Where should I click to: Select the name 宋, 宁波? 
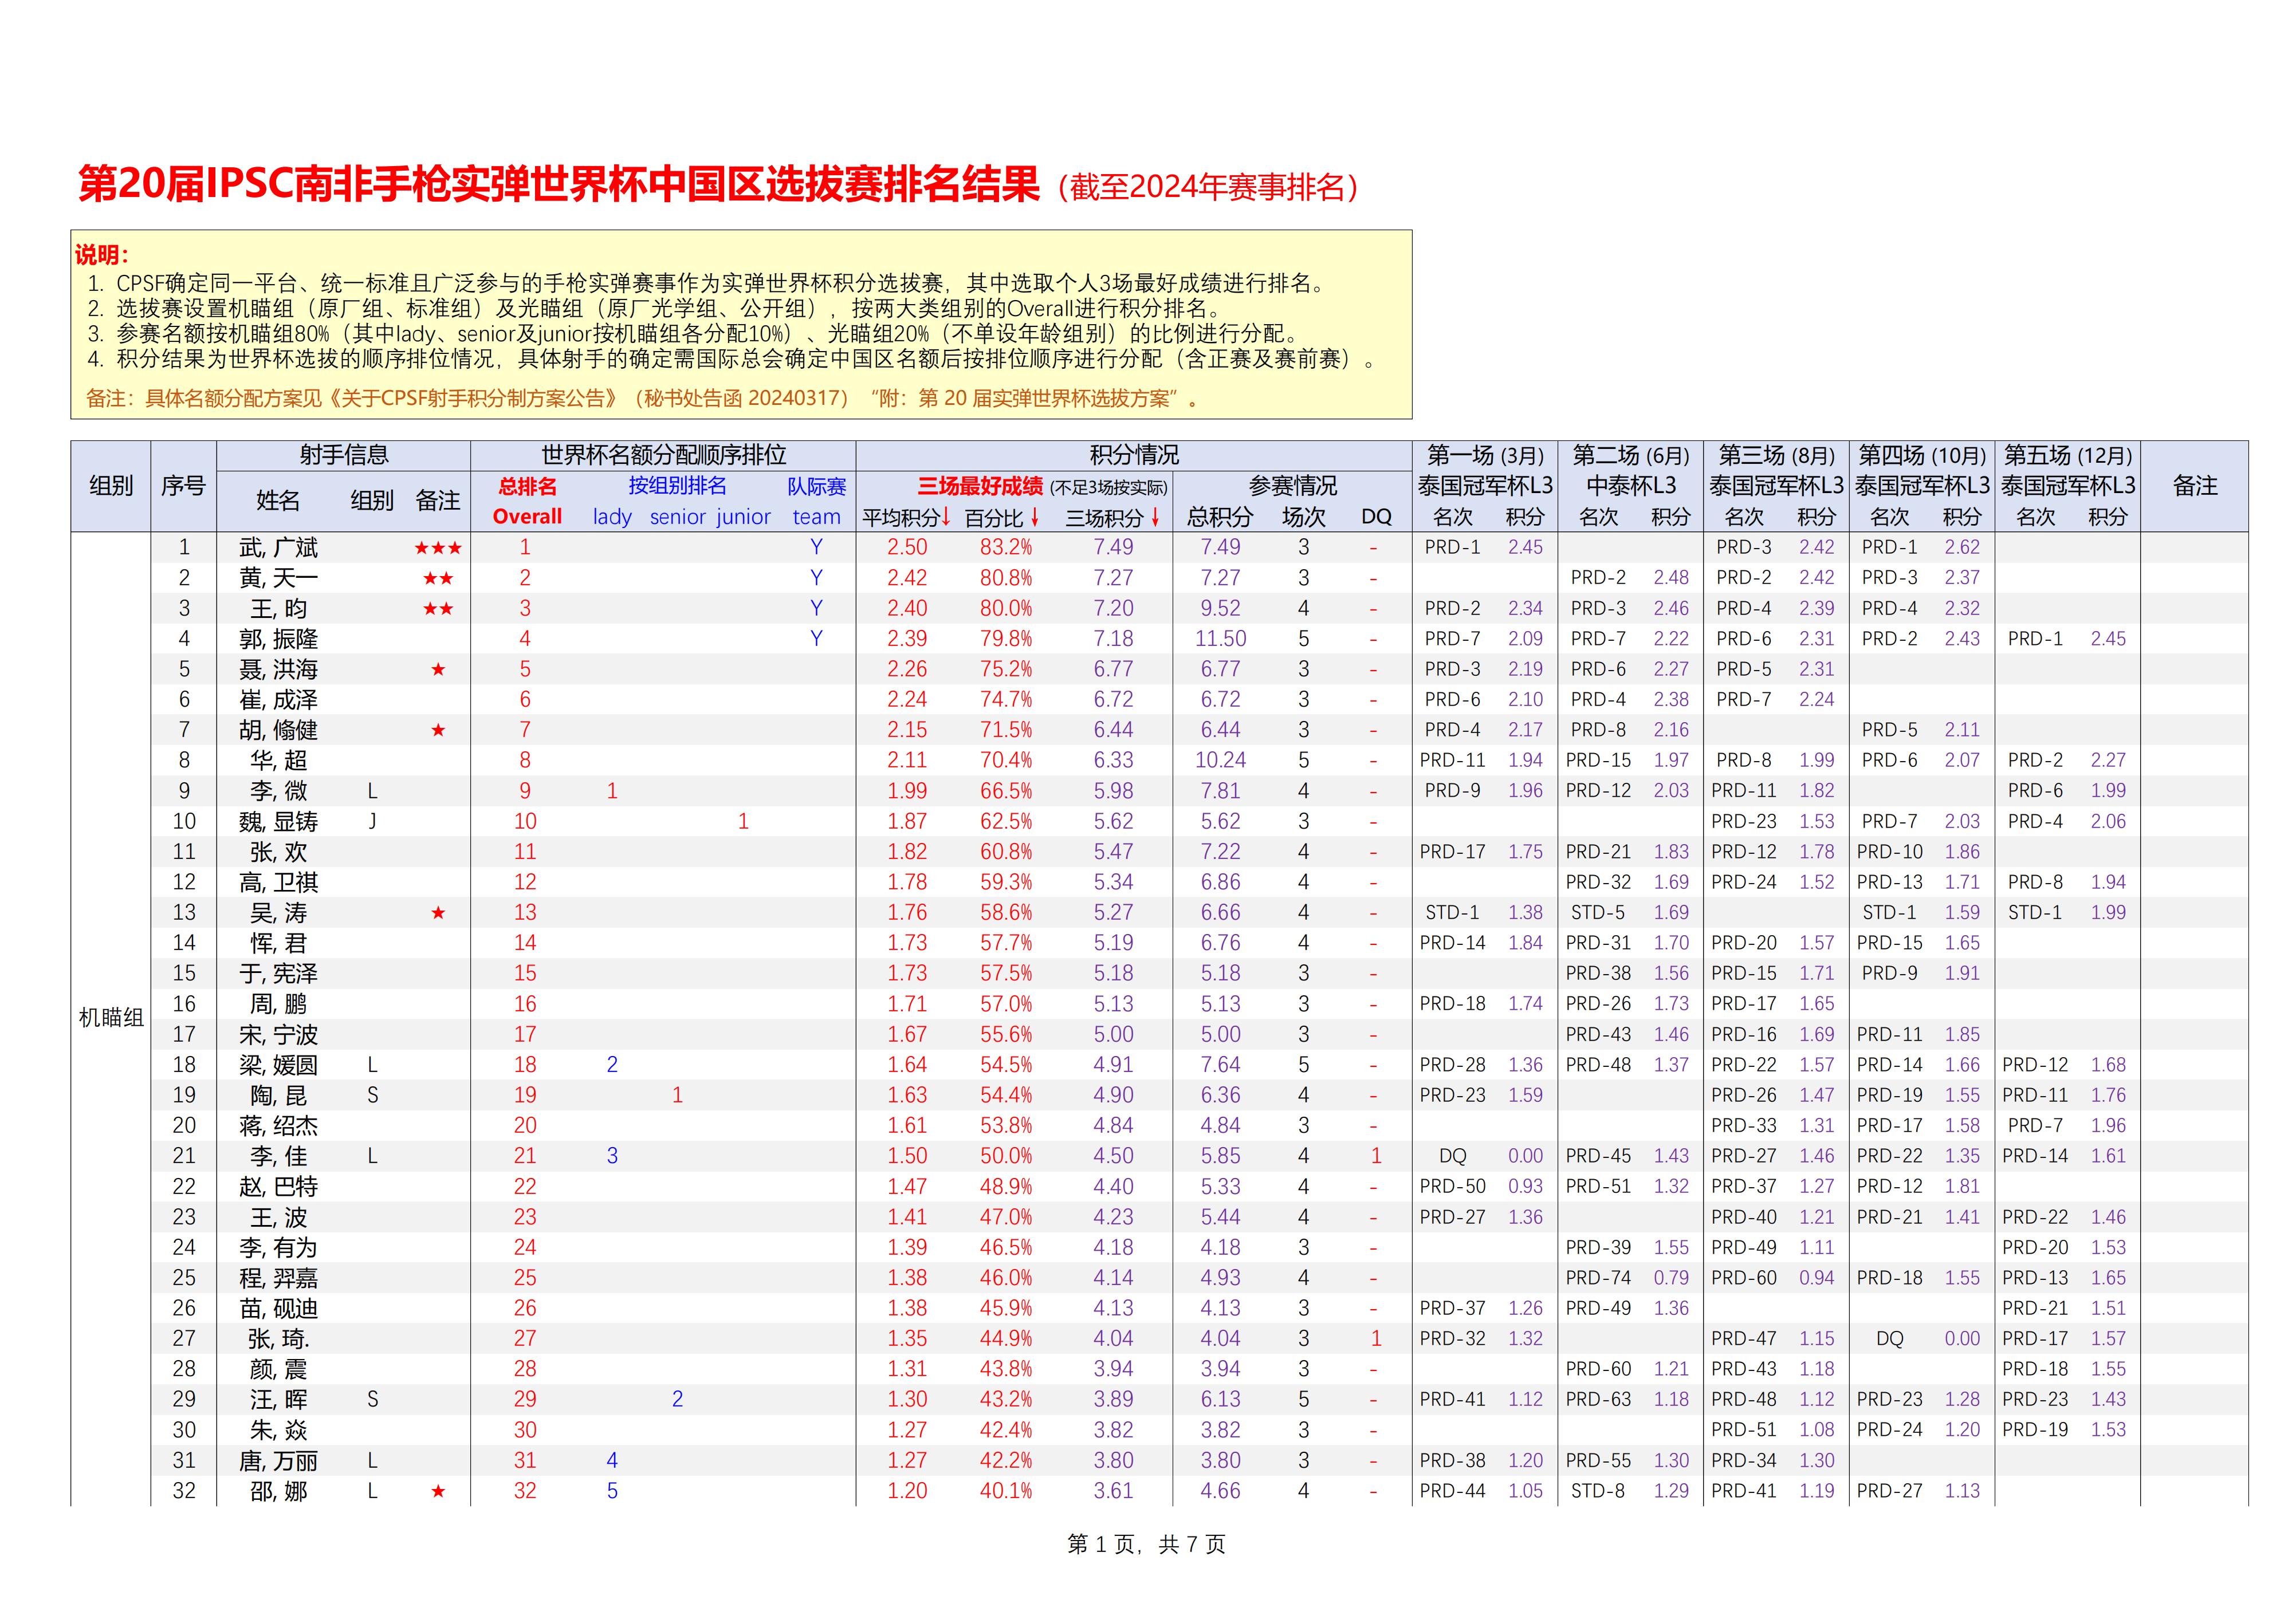coord(278,1035)
